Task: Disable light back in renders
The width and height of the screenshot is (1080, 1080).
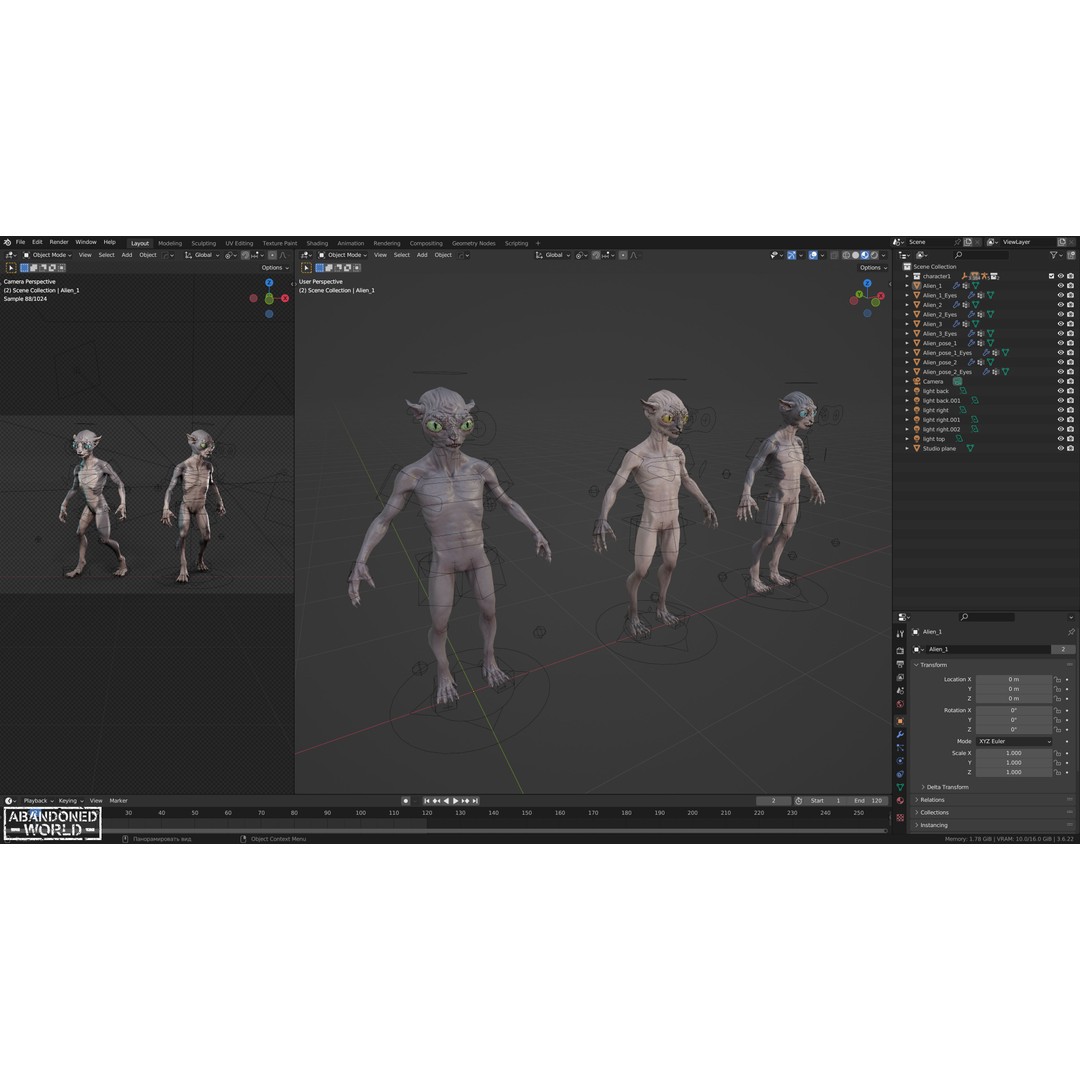Action: (1070, 391)
